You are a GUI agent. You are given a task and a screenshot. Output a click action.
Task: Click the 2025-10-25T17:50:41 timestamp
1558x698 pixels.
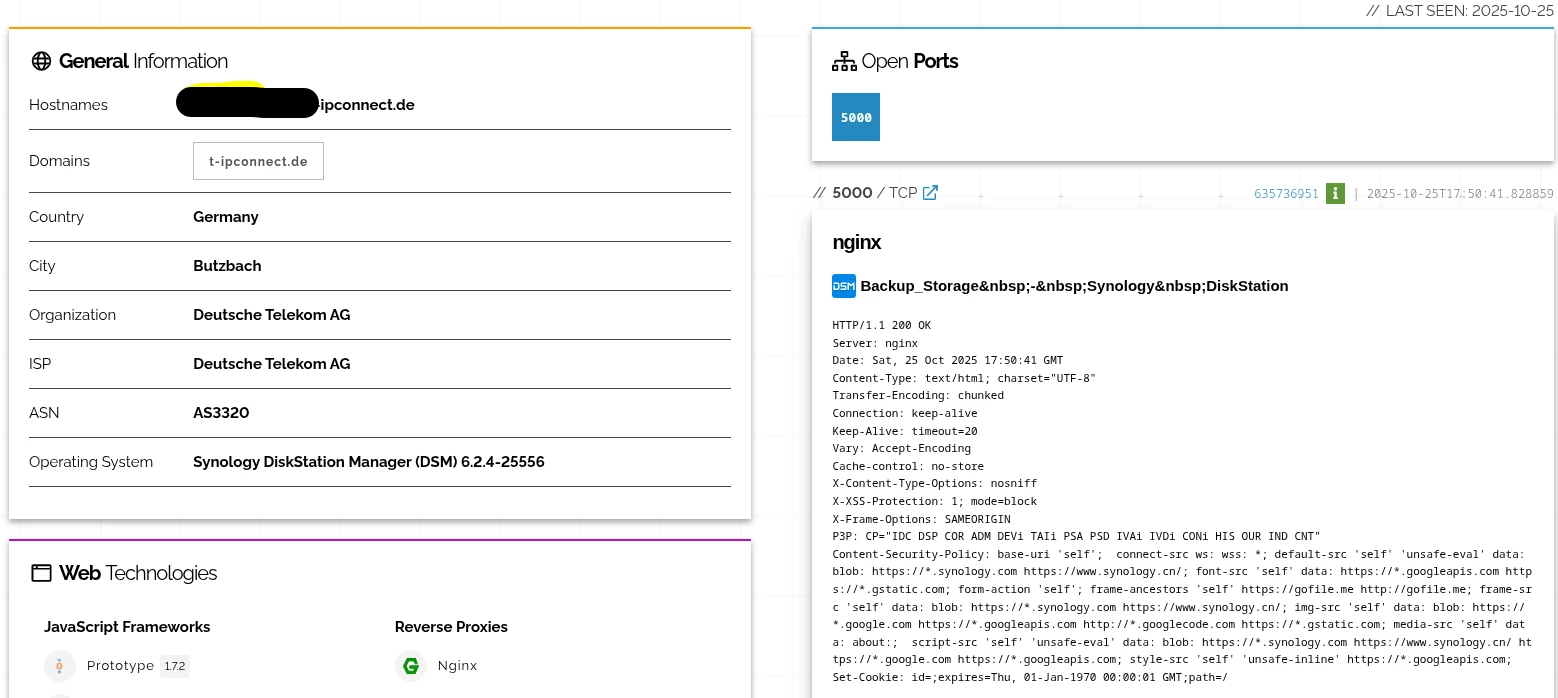click(x=1460, y=194)
